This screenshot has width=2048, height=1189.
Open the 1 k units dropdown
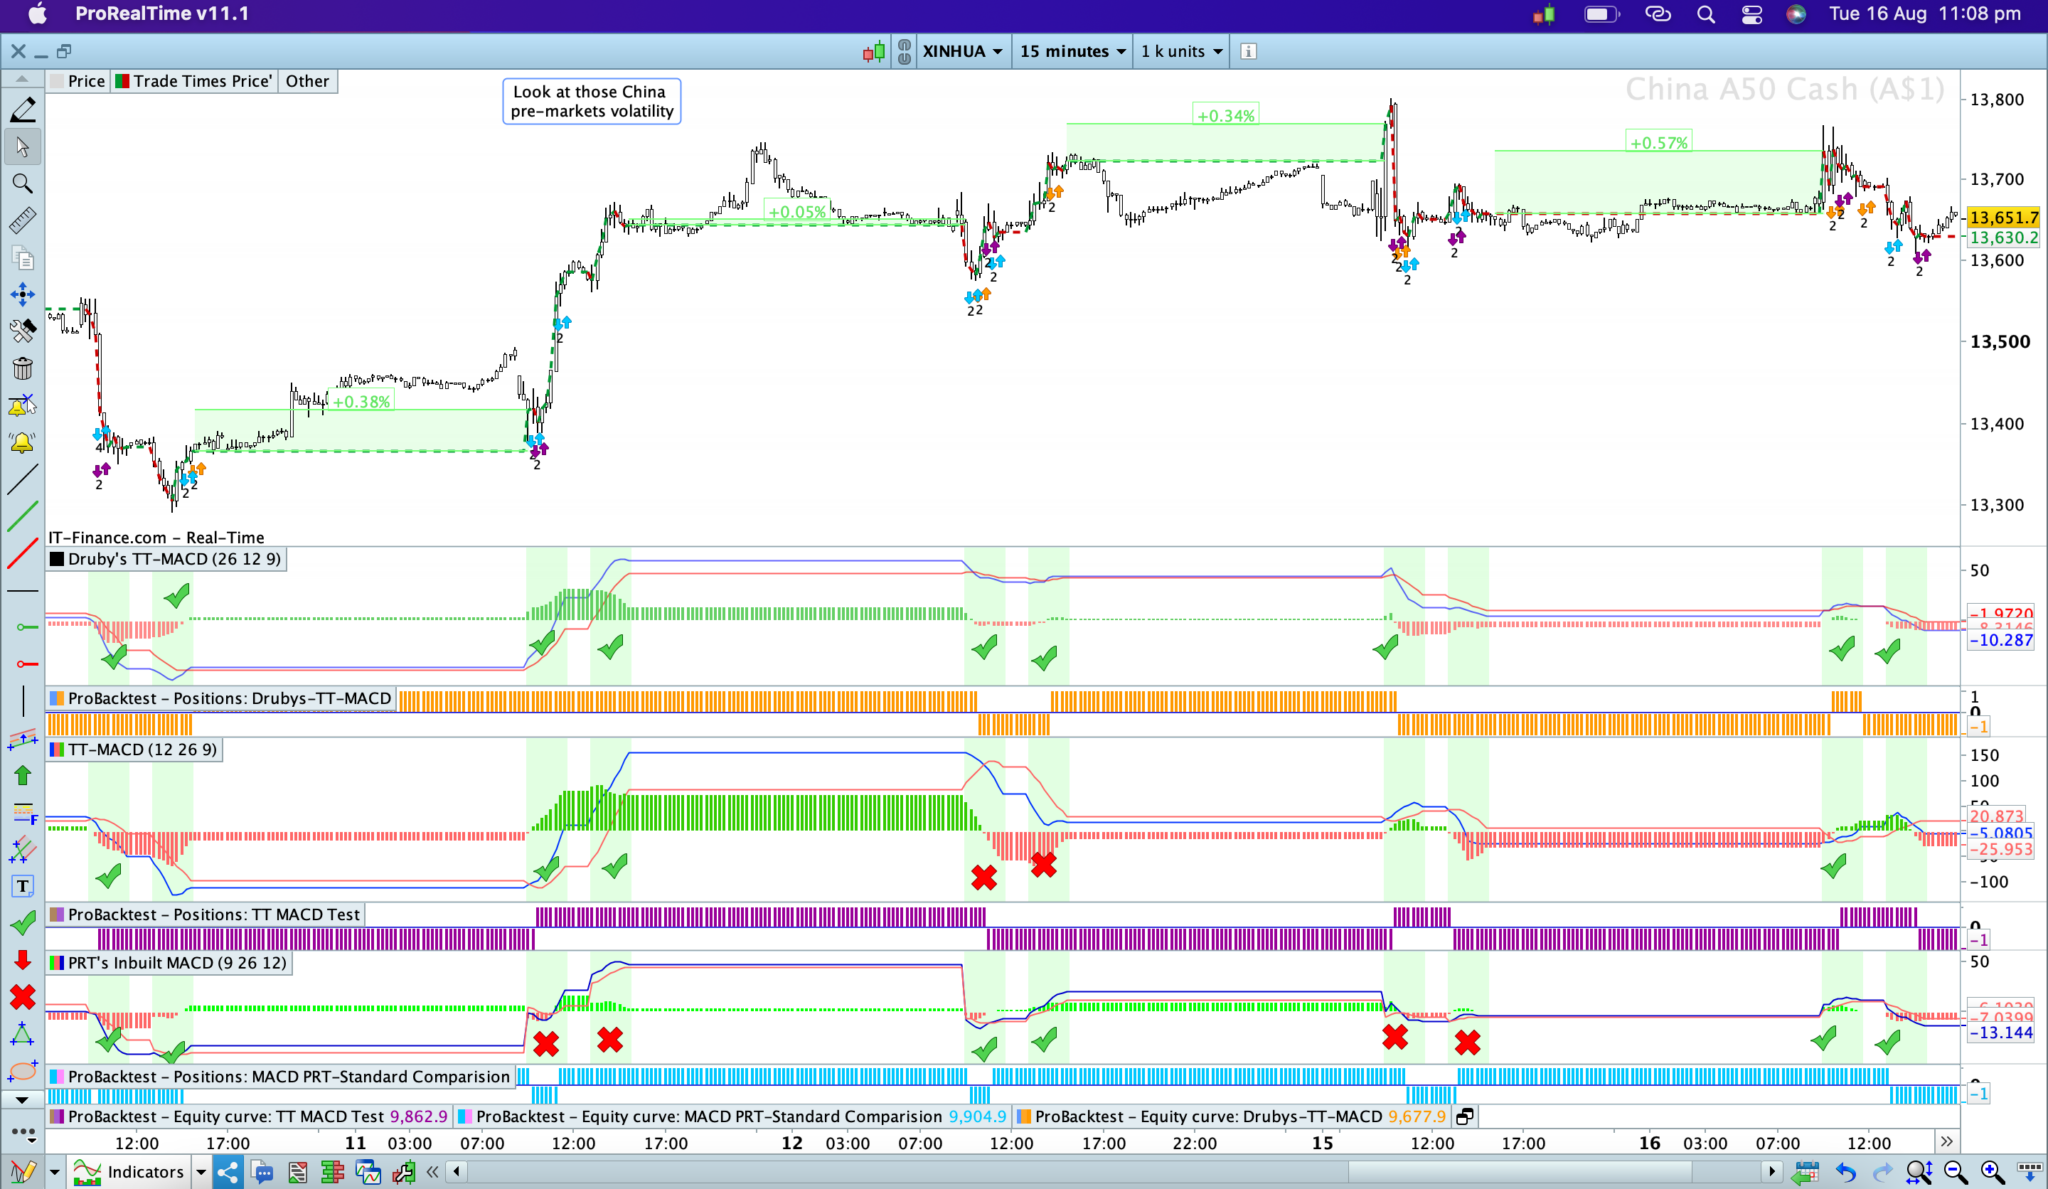[x=1182, y=51]
